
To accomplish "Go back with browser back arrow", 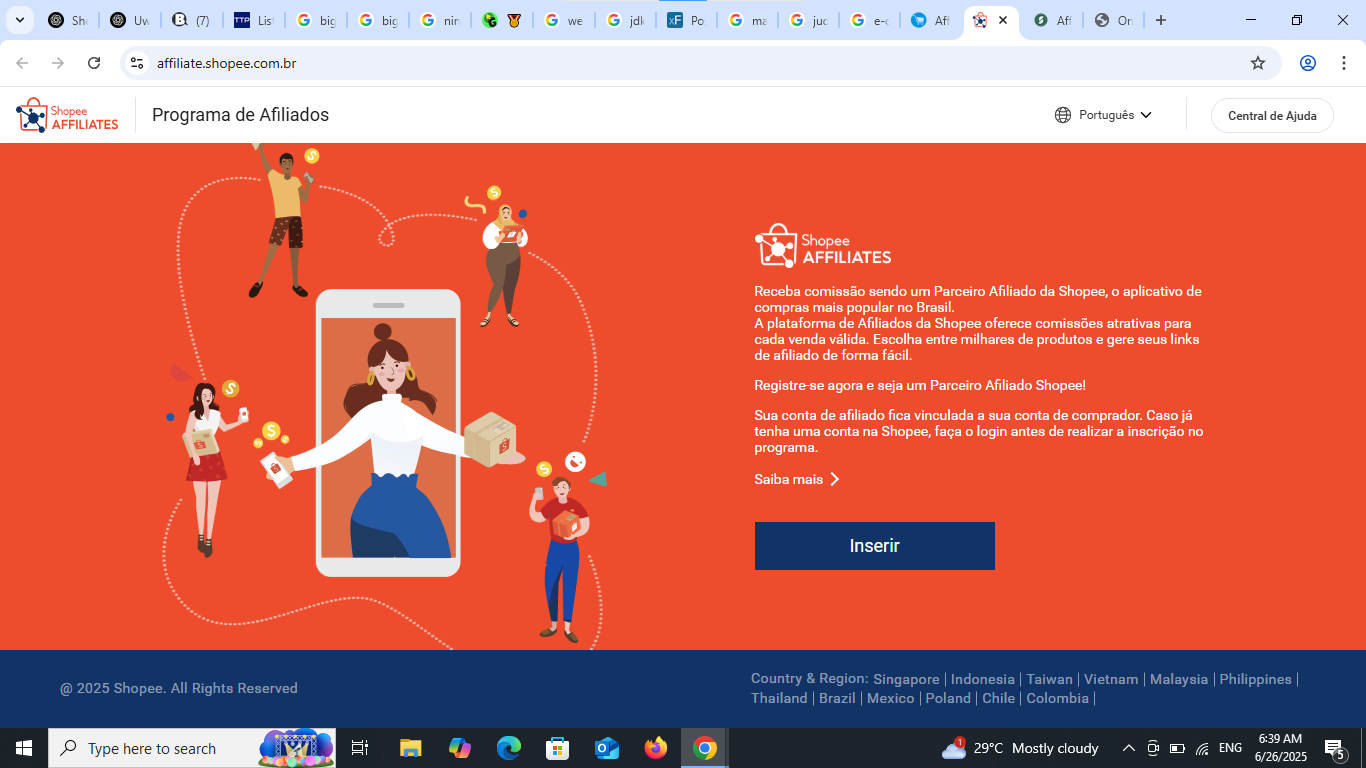I will click(22, 63).
